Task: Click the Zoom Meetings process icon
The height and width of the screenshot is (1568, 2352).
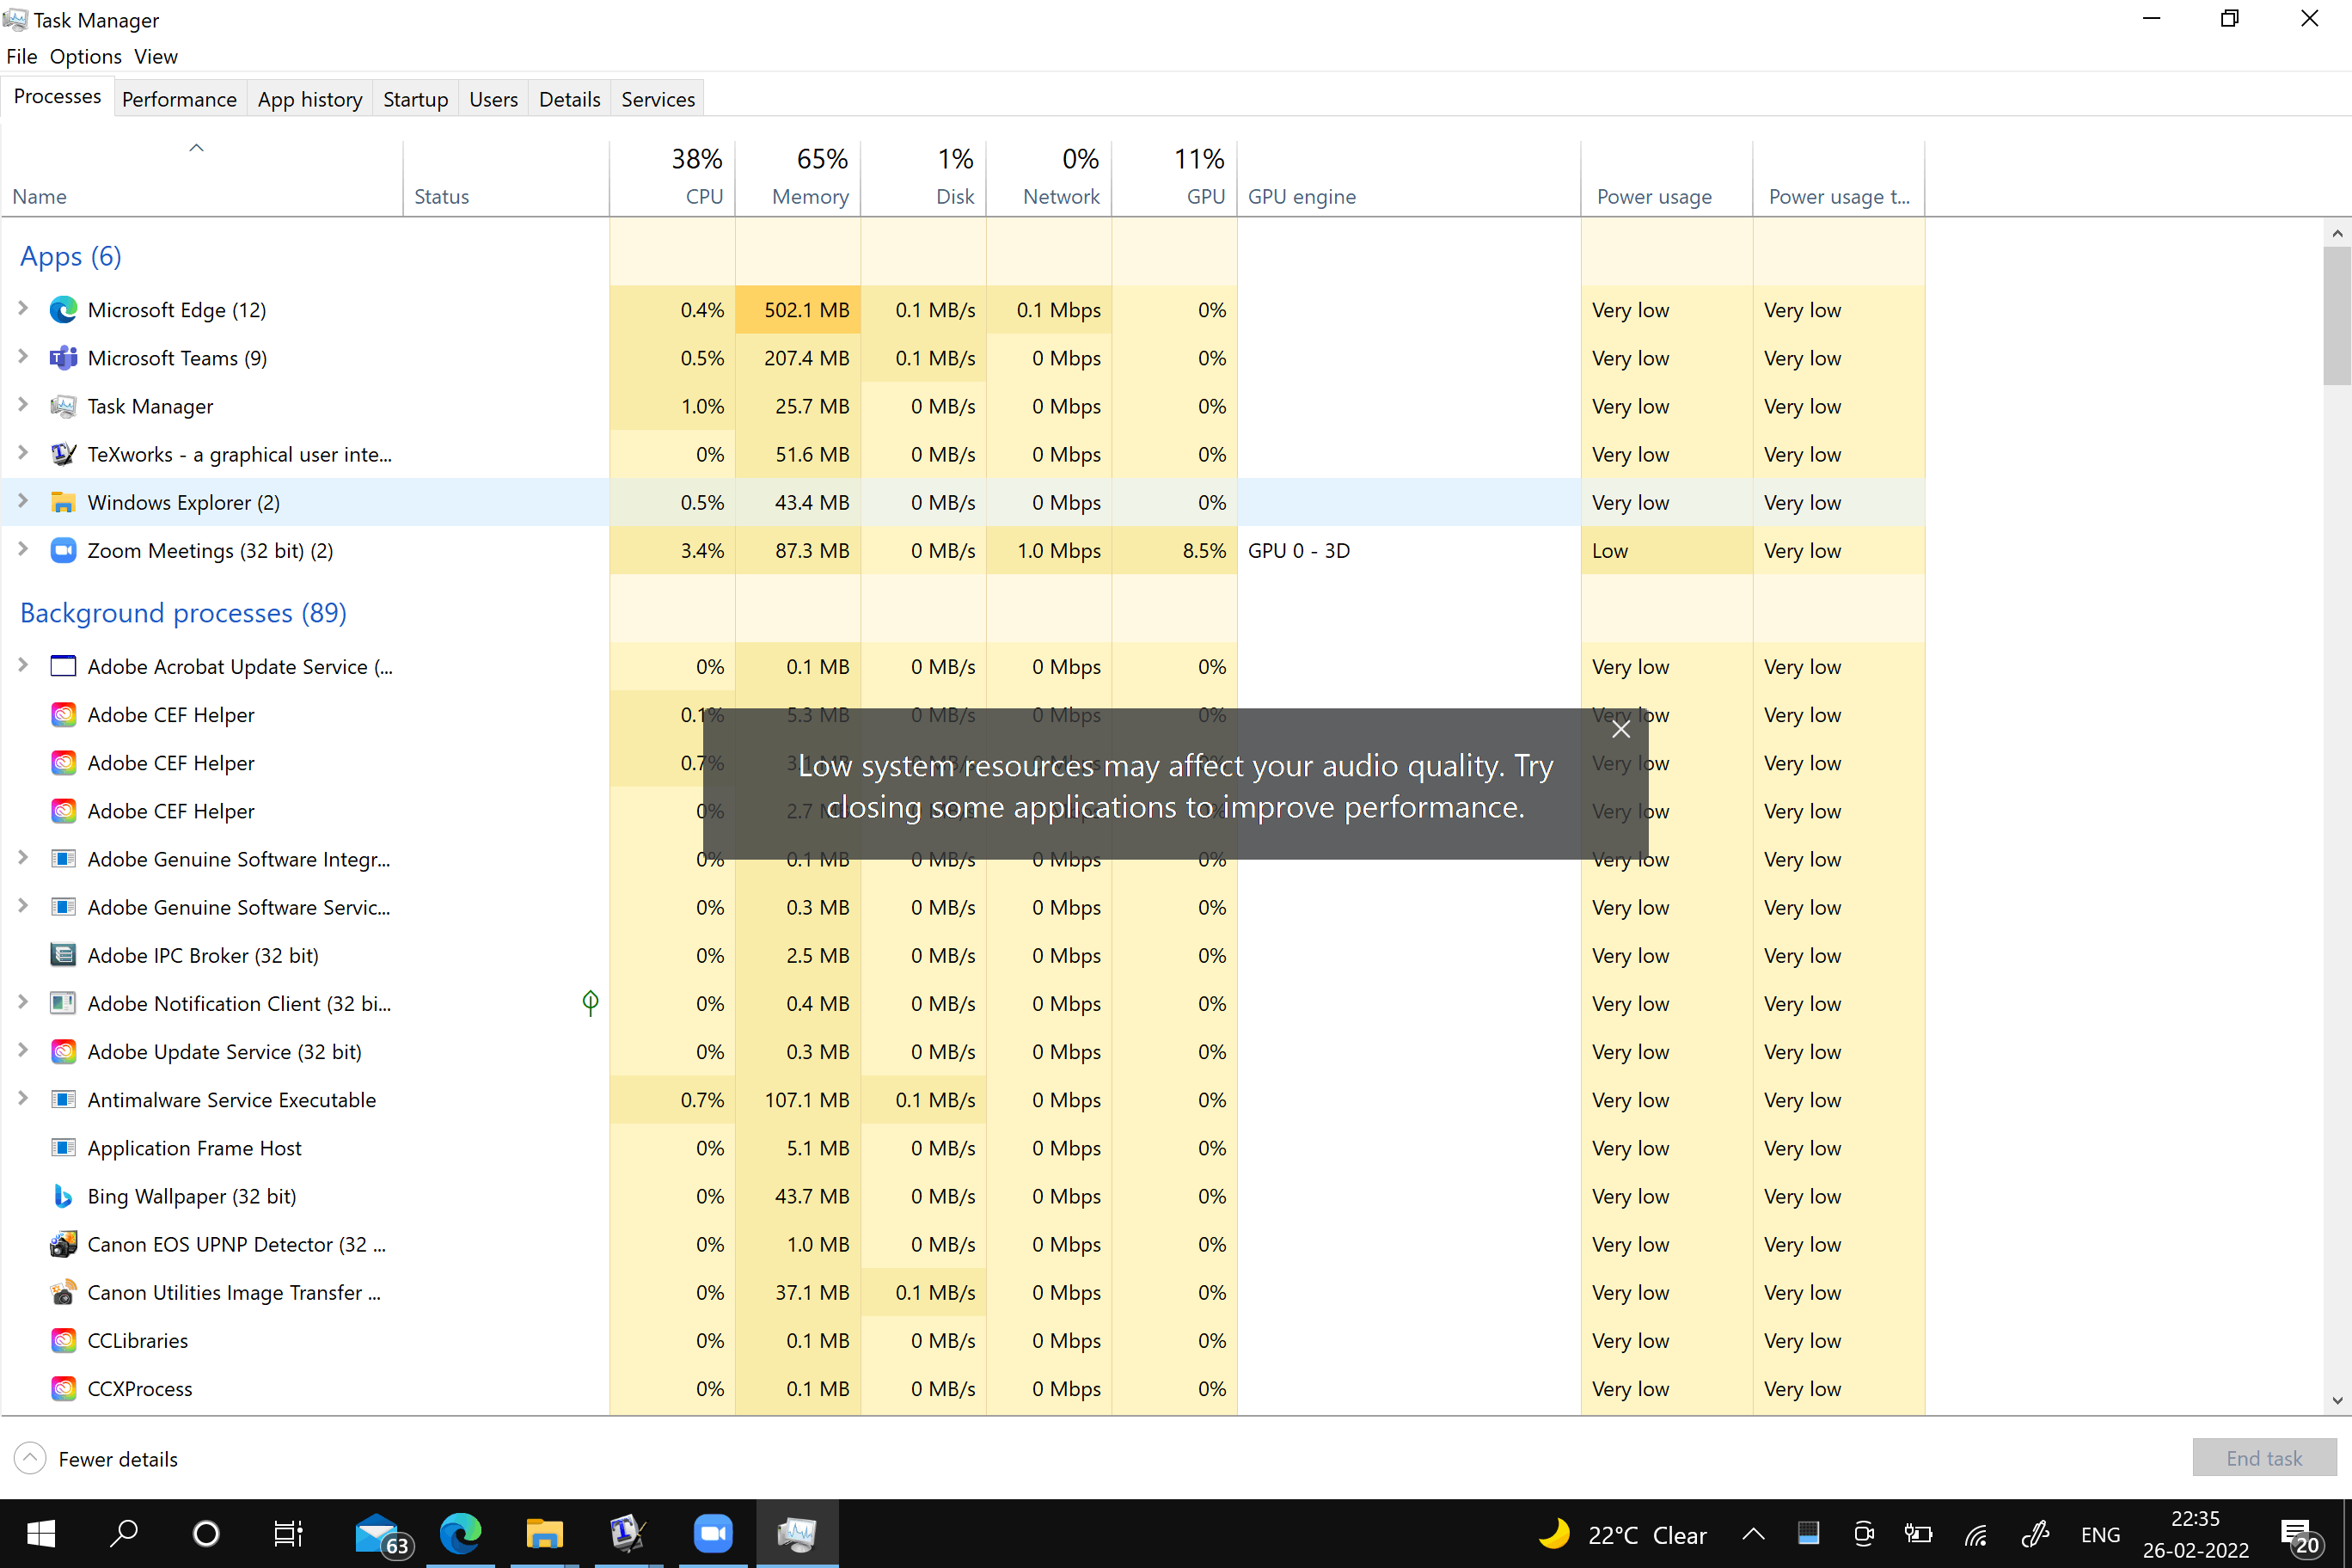Action: (63, 550)
